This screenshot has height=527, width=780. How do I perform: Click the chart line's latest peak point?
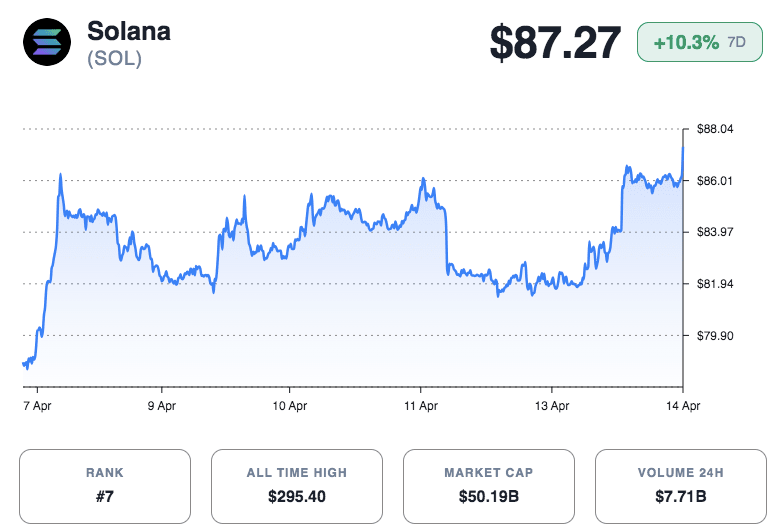click(x=683, y=148)
